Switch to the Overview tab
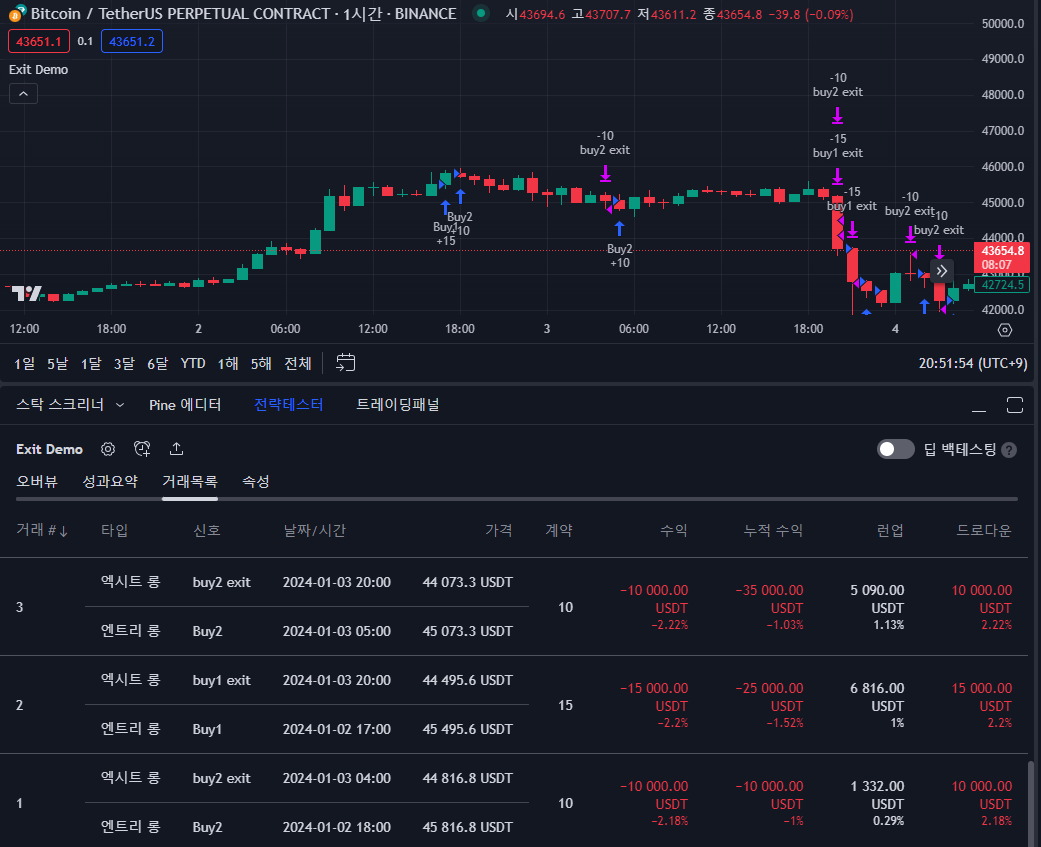 pyautogui.click(x=37, y=482)
